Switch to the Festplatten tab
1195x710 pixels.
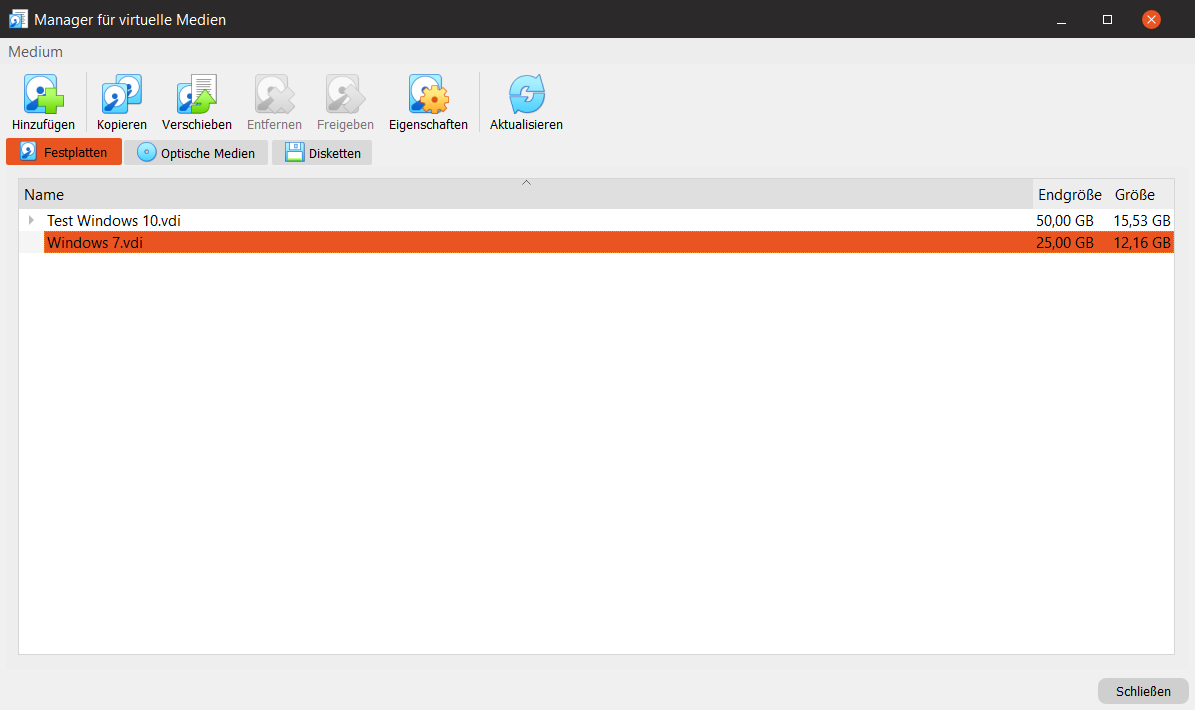pyautogui.click(x=64, y=152)
